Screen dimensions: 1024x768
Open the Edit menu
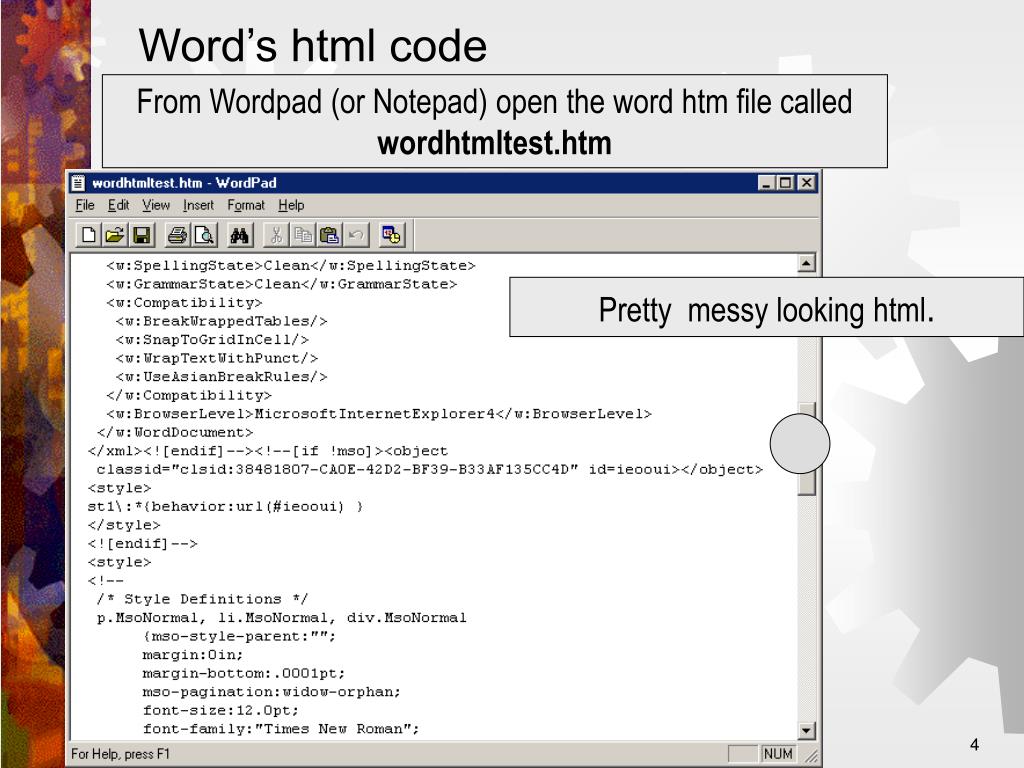[118, 205]
